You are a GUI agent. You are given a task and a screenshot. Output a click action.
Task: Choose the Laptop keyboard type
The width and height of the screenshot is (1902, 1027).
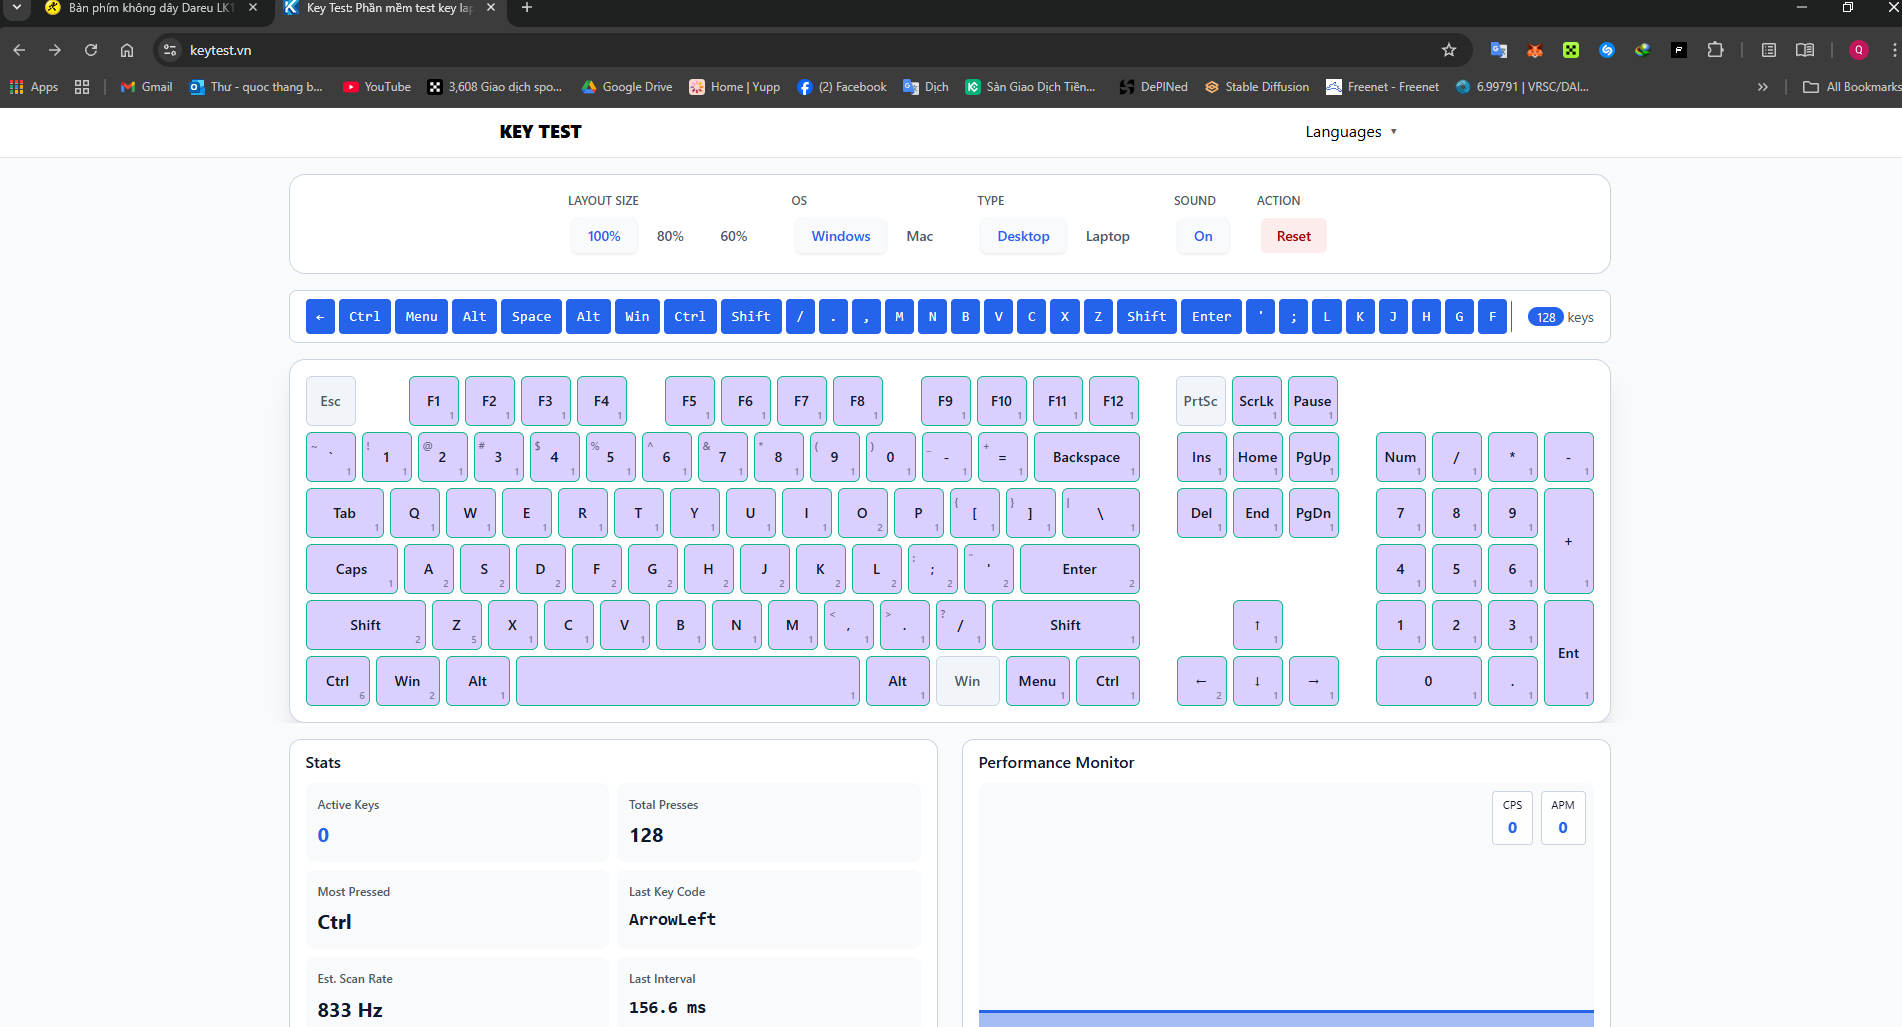click(x=1107, y=236)
